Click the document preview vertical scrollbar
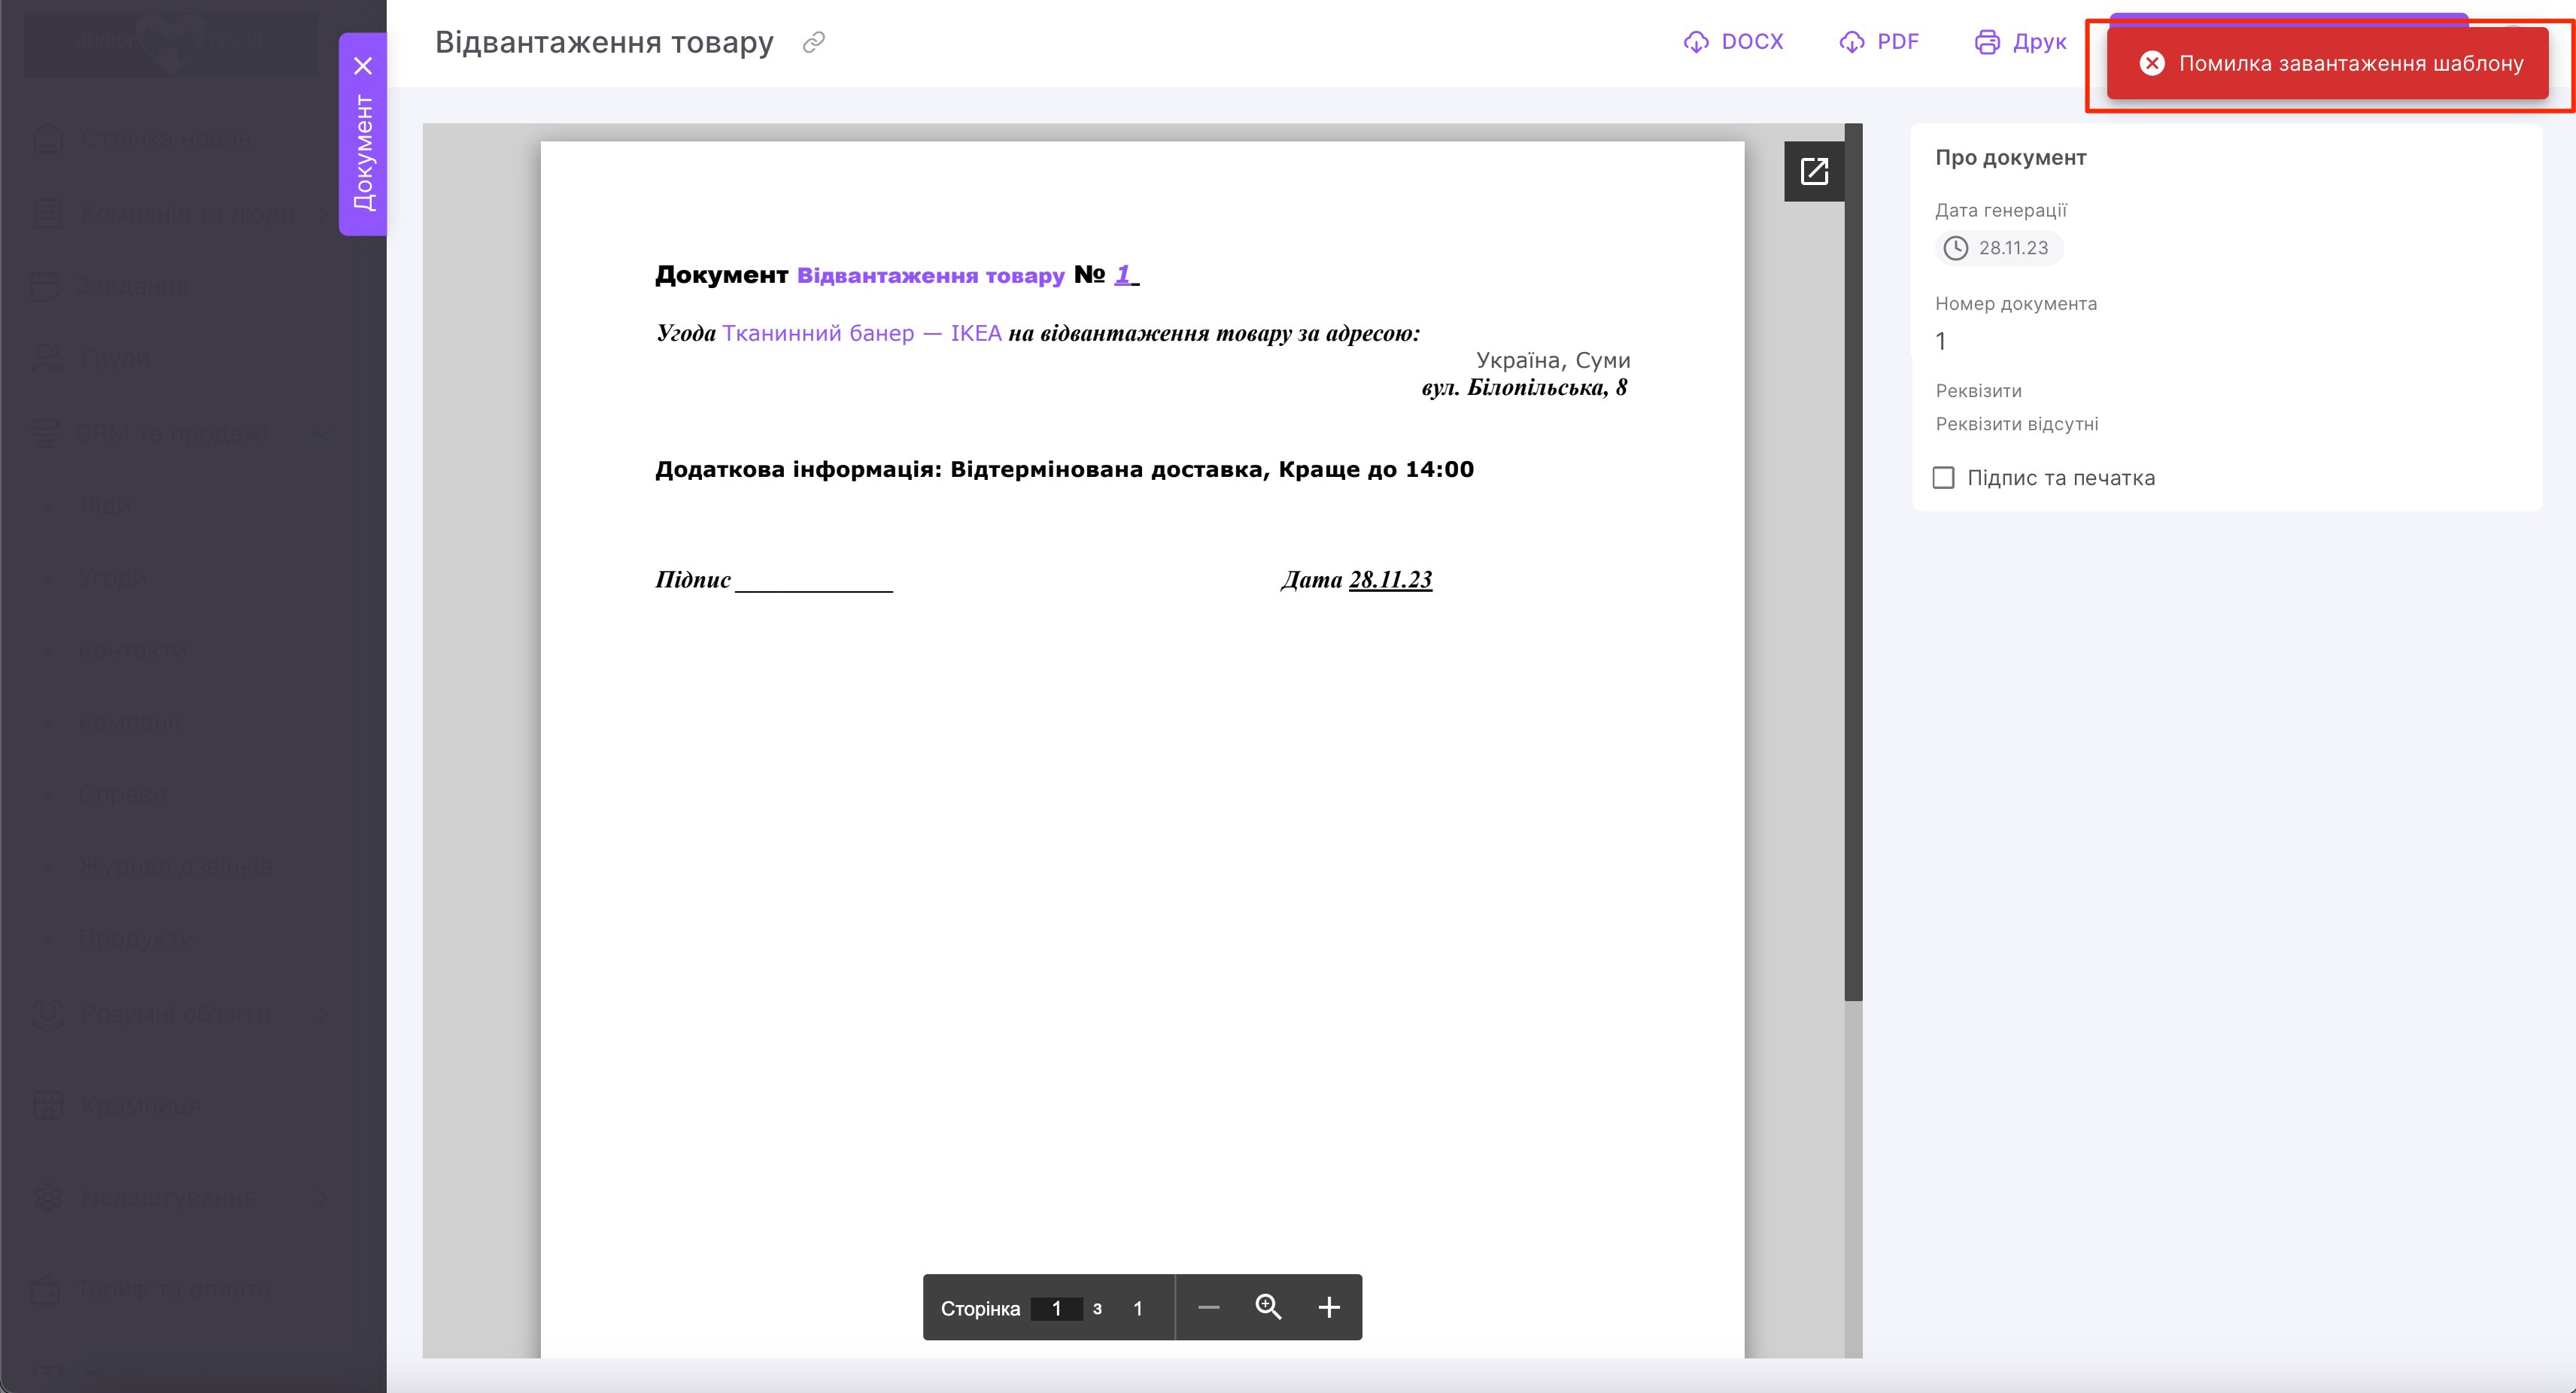This screenshot has width=2576, height=1393. click(1853, 560)
